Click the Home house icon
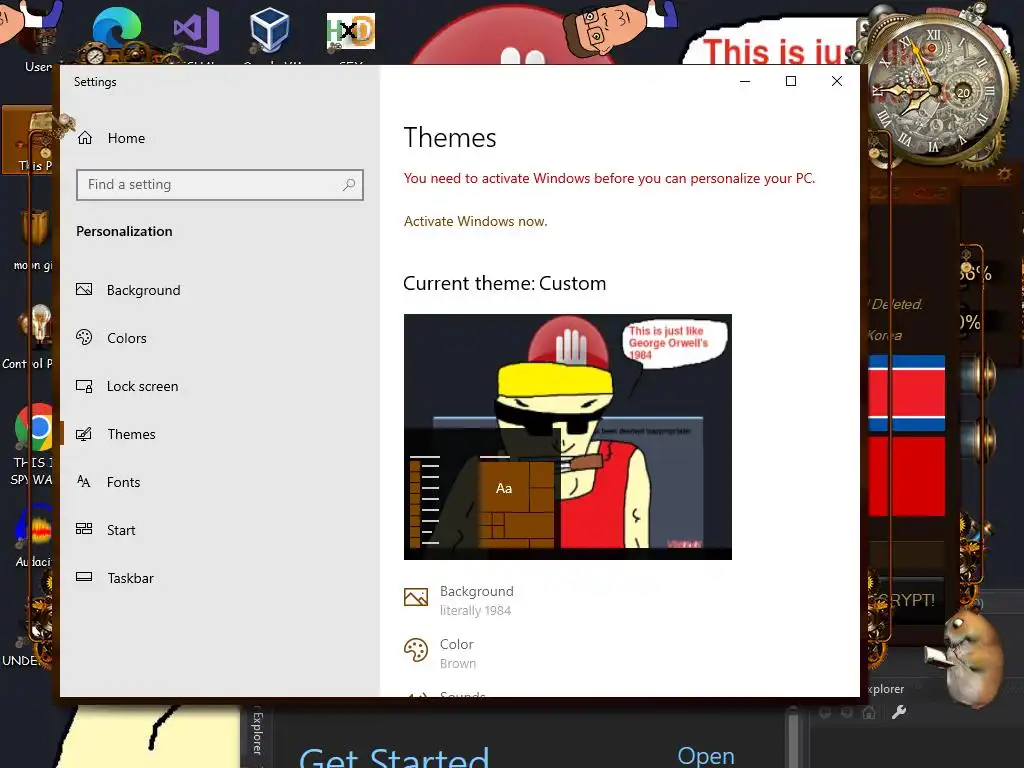 85,138
